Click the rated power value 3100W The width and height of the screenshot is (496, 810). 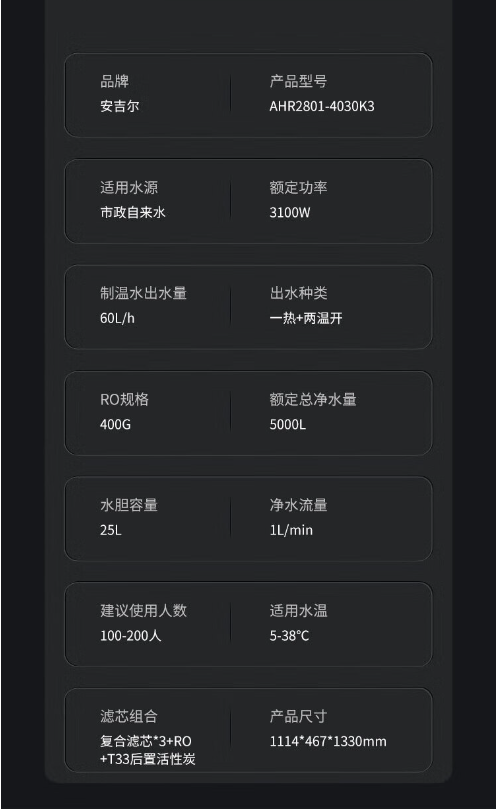coord(290,212)
